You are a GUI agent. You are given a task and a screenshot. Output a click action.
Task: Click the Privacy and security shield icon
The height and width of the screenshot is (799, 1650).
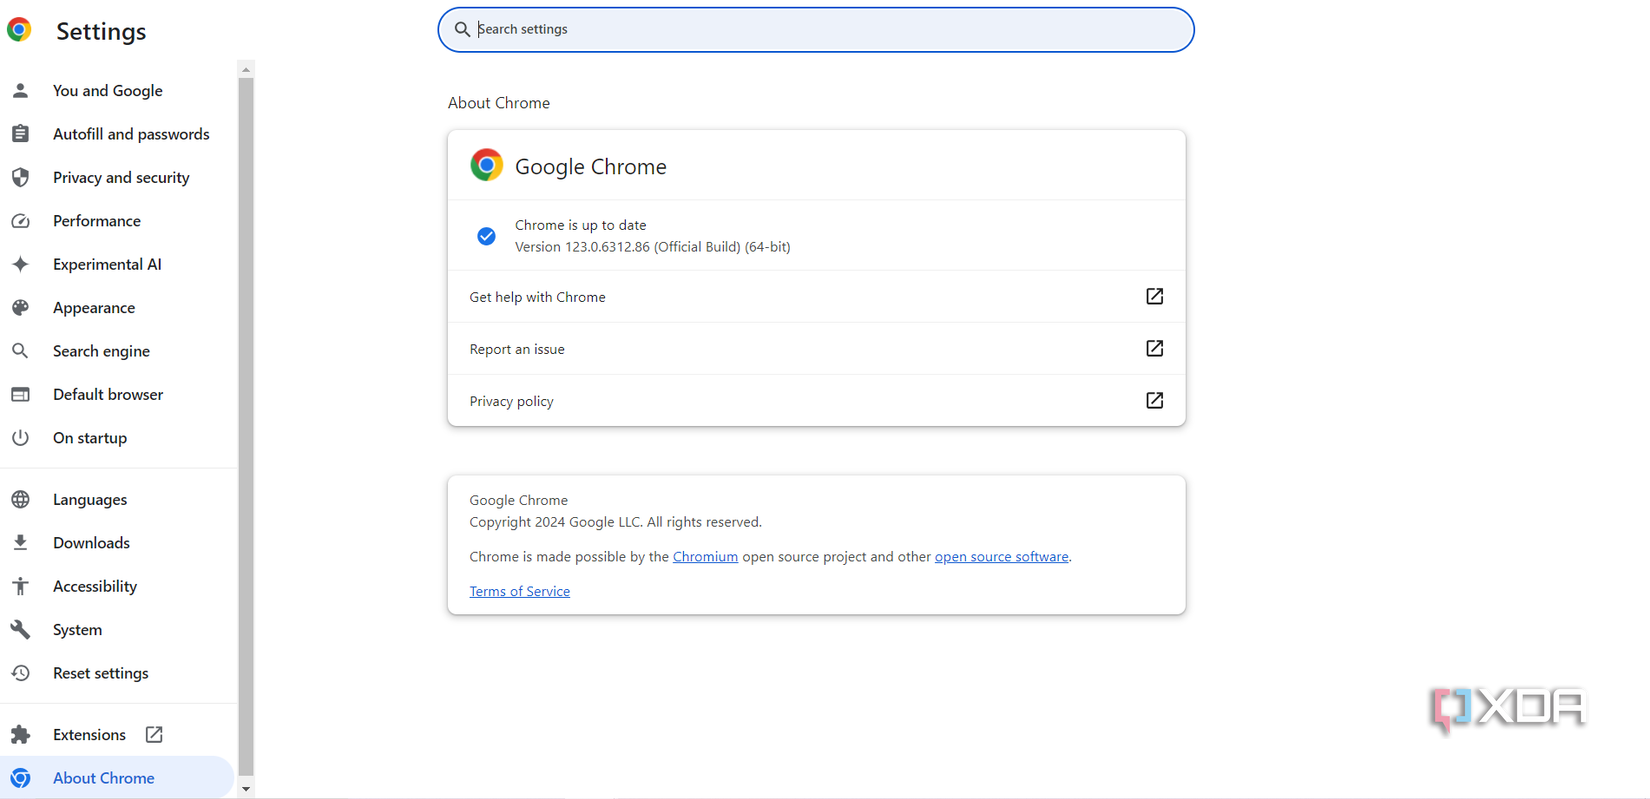click(x=20, y=178)
